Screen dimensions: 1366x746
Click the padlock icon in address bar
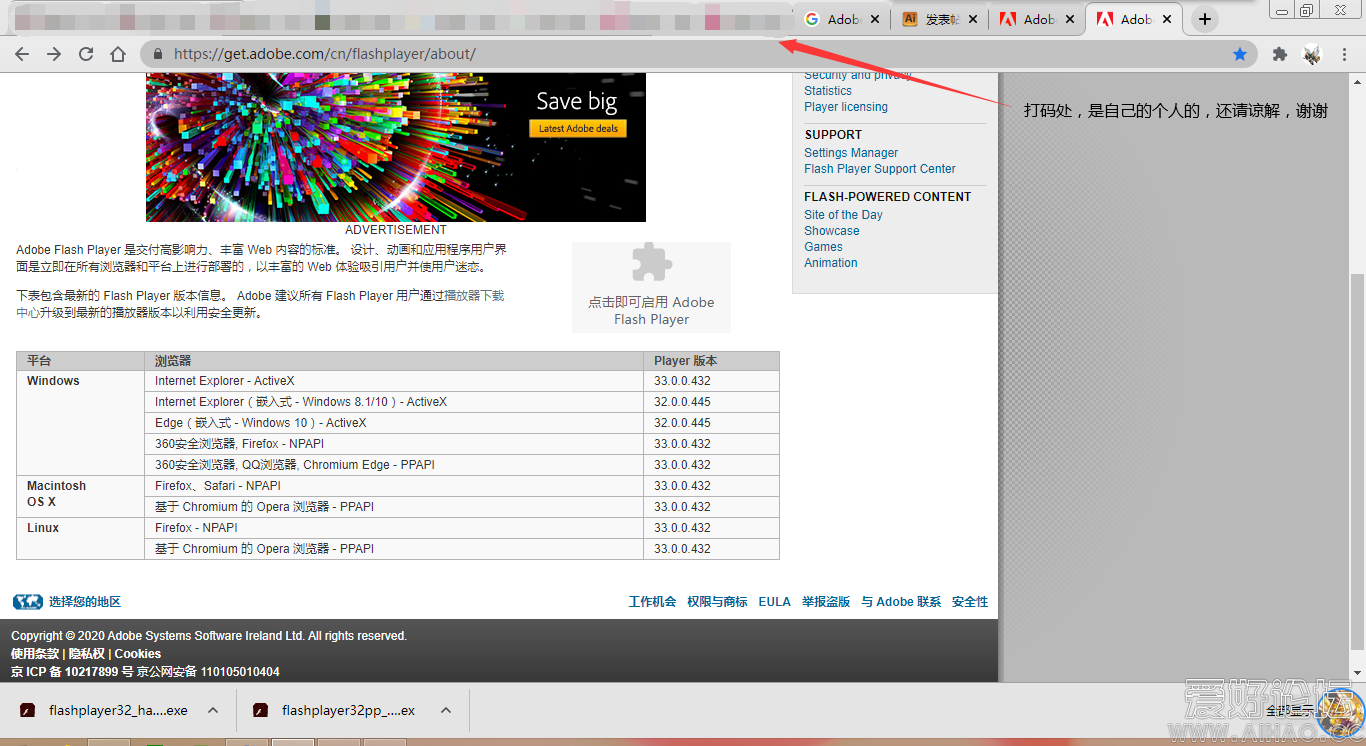pyautogui.click(x=158, y=54)
